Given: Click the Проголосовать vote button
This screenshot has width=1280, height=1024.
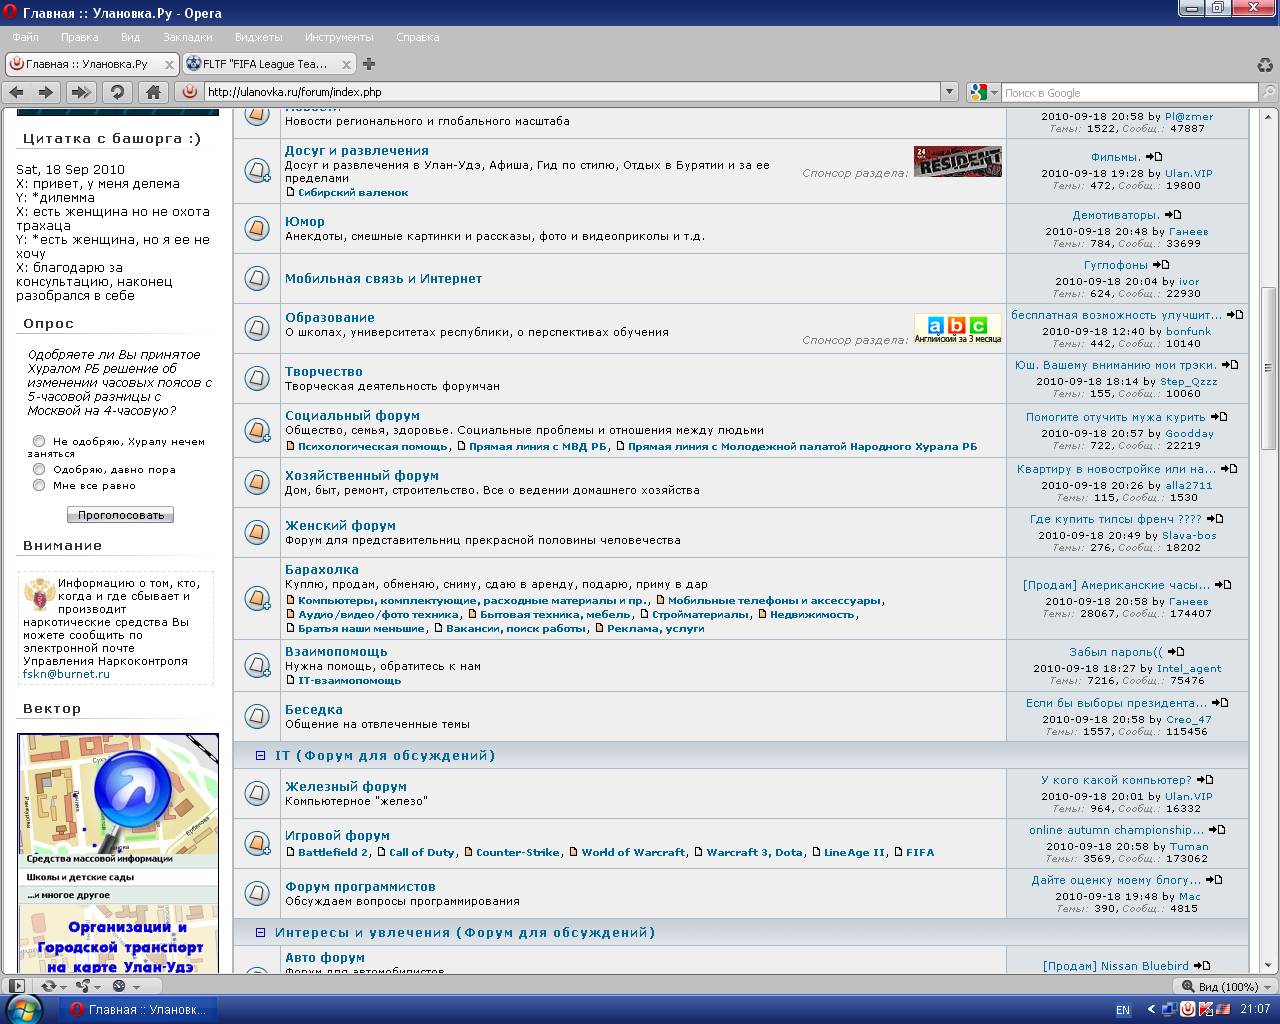Looking at the screenshot, I should (120, 515).
